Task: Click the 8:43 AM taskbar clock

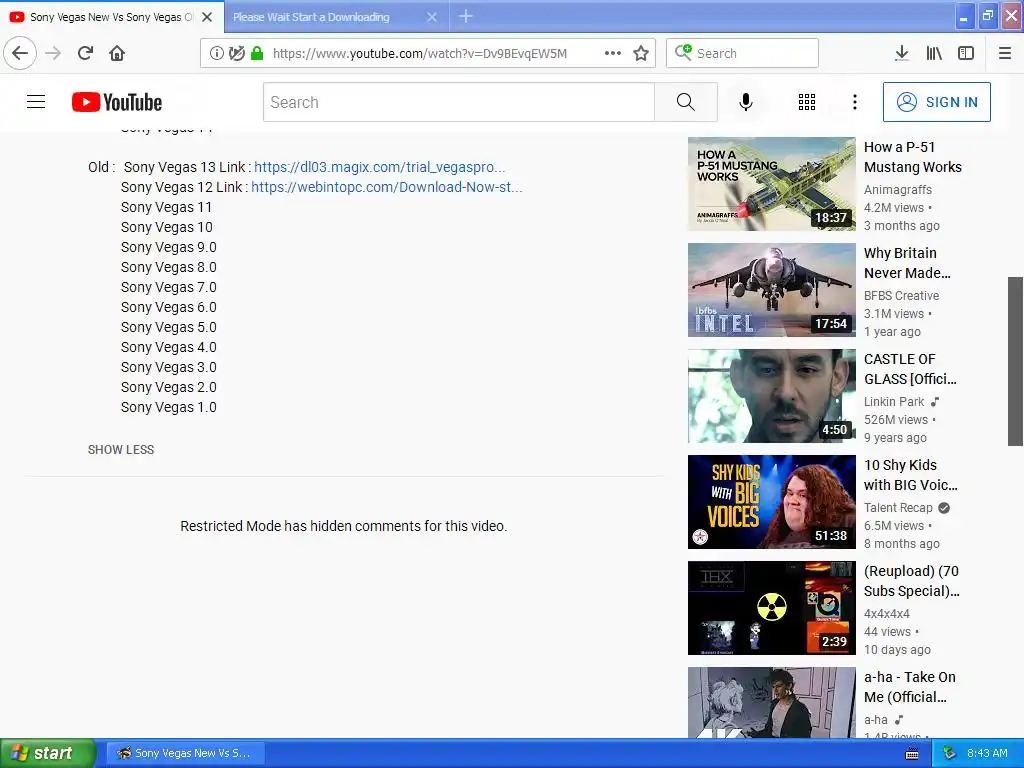Action: 987,753
